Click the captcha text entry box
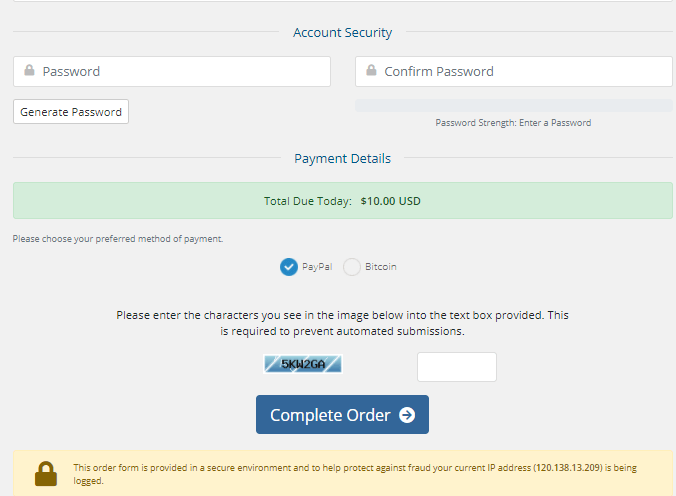676x496 pixels. 457,367
